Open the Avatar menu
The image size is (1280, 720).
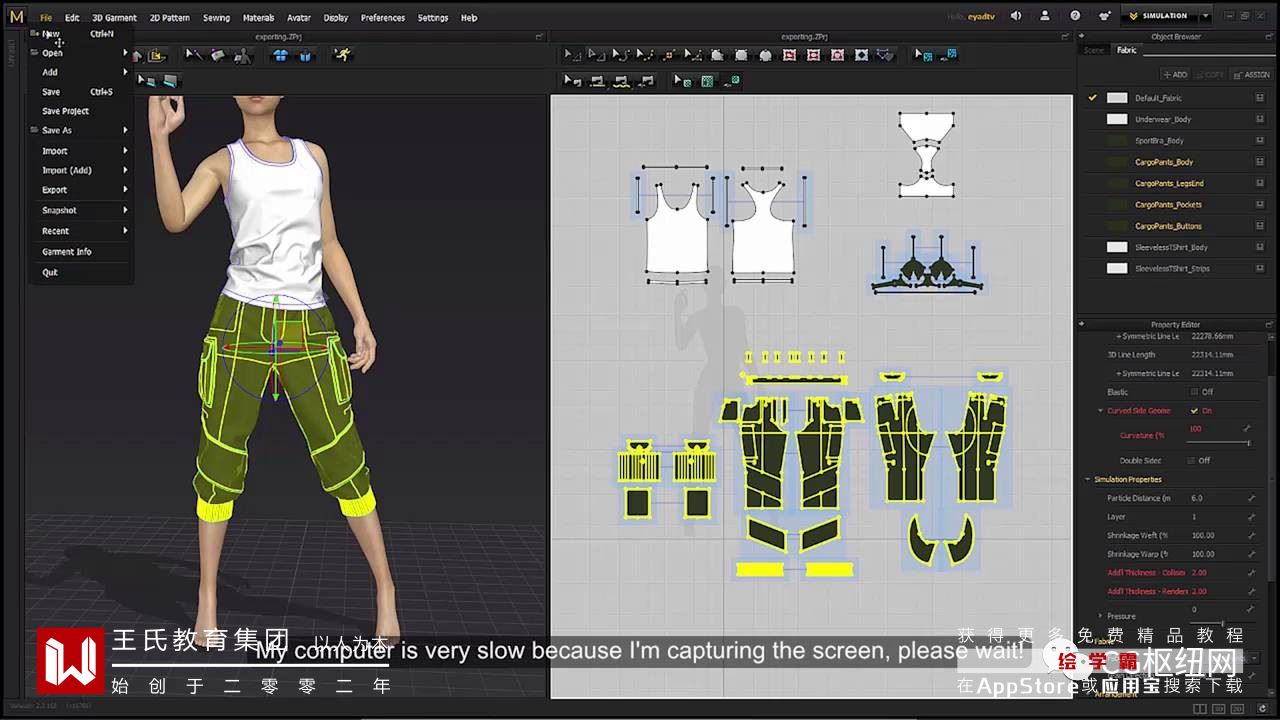pos(299,18)
